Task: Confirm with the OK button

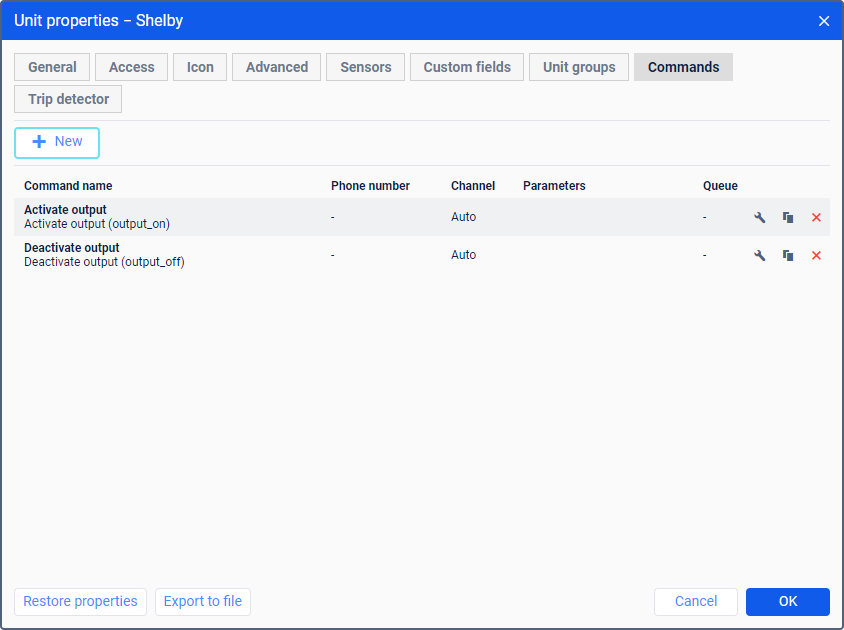Action: [788, 601]
